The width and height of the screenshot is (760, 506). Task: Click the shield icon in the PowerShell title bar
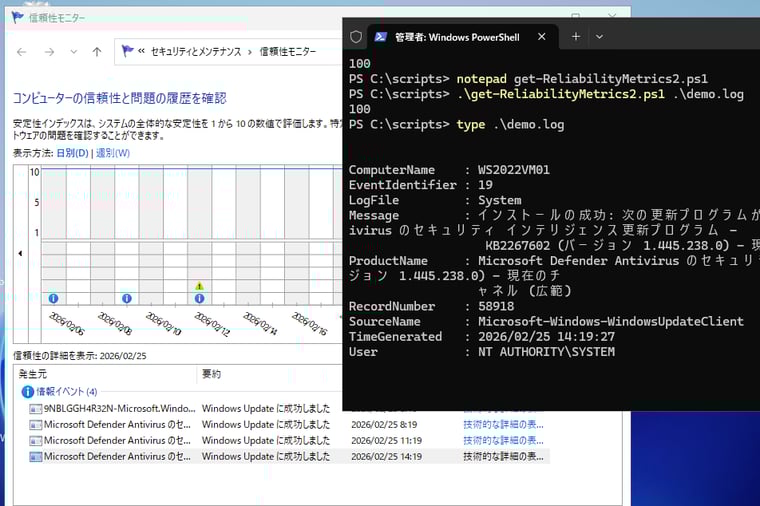click(356, 37)
